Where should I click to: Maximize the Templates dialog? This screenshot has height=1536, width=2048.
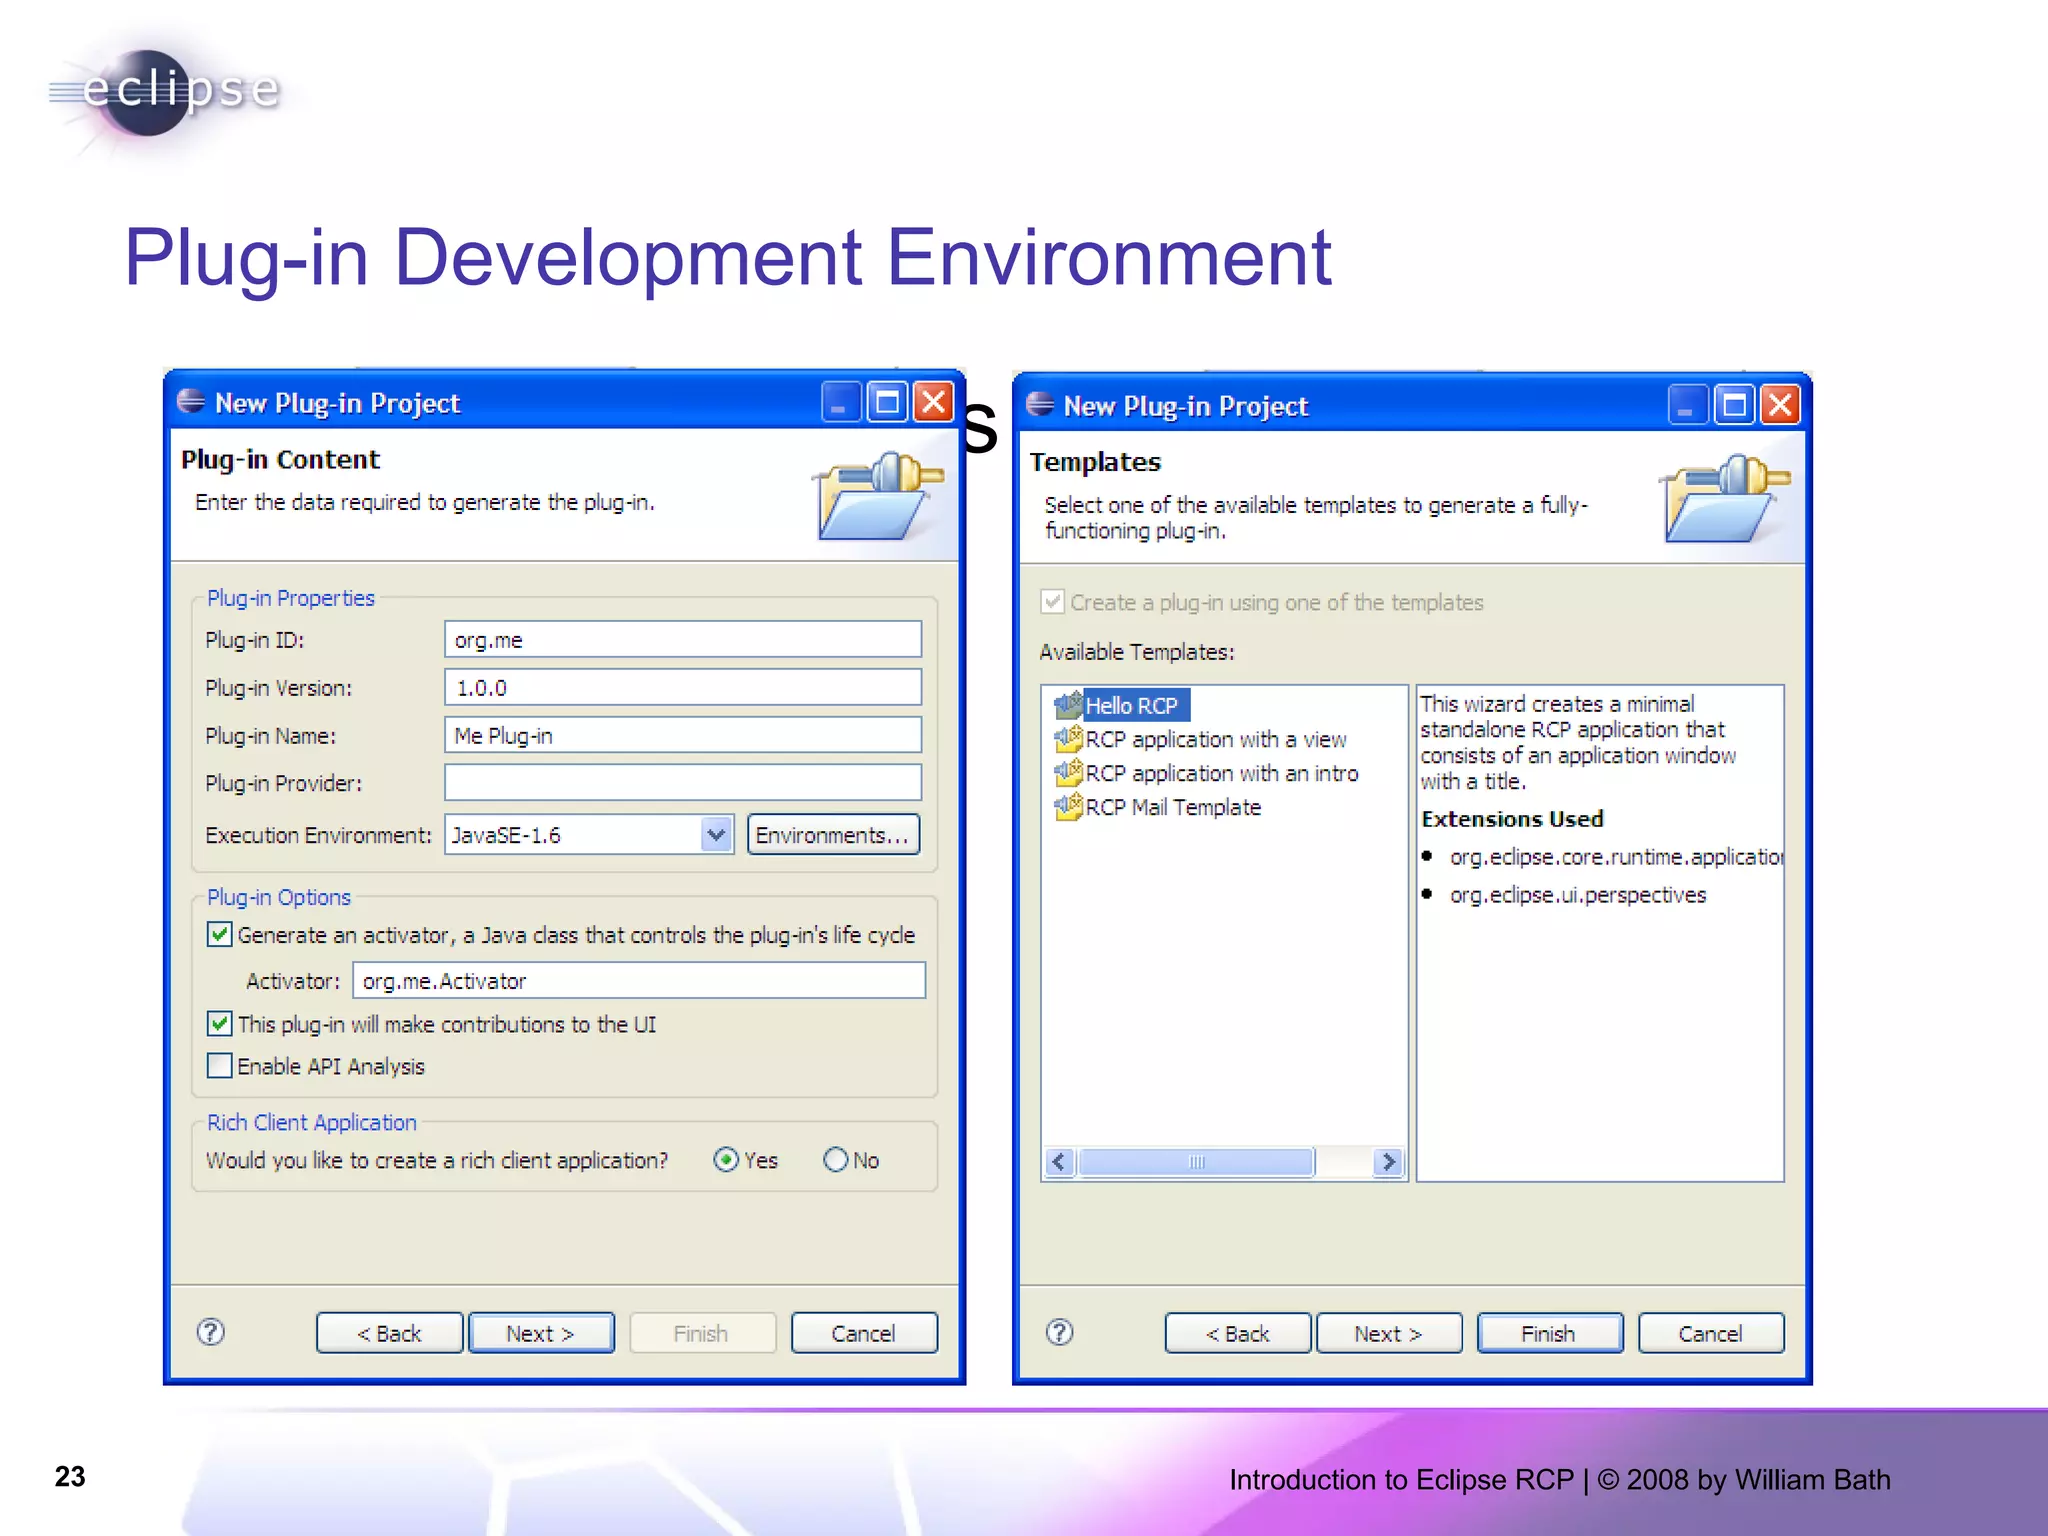[1735, 405]
